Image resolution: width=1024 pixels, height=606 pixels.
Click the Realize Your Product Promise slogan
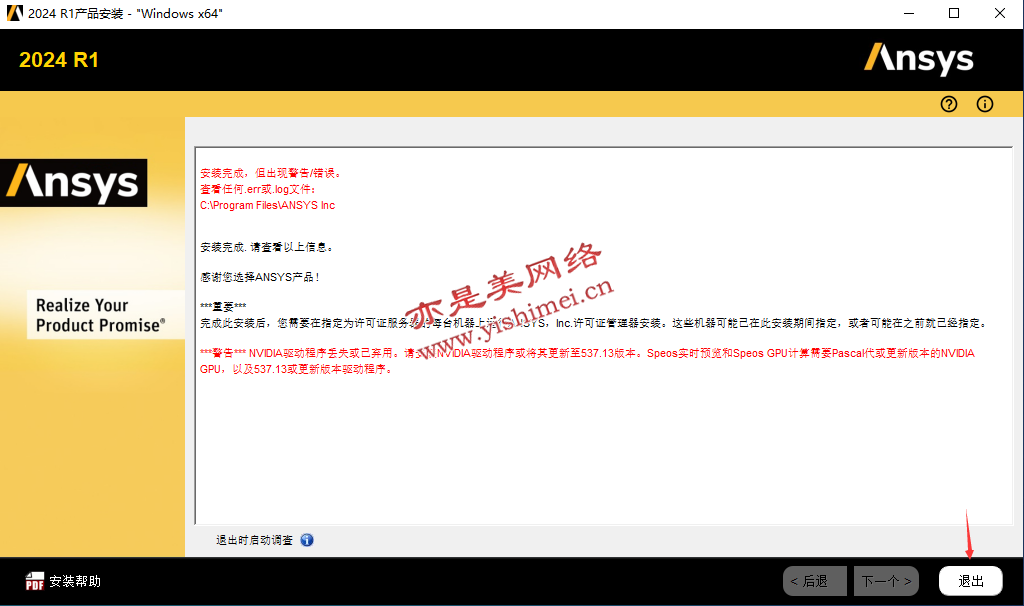click(101, 315)
